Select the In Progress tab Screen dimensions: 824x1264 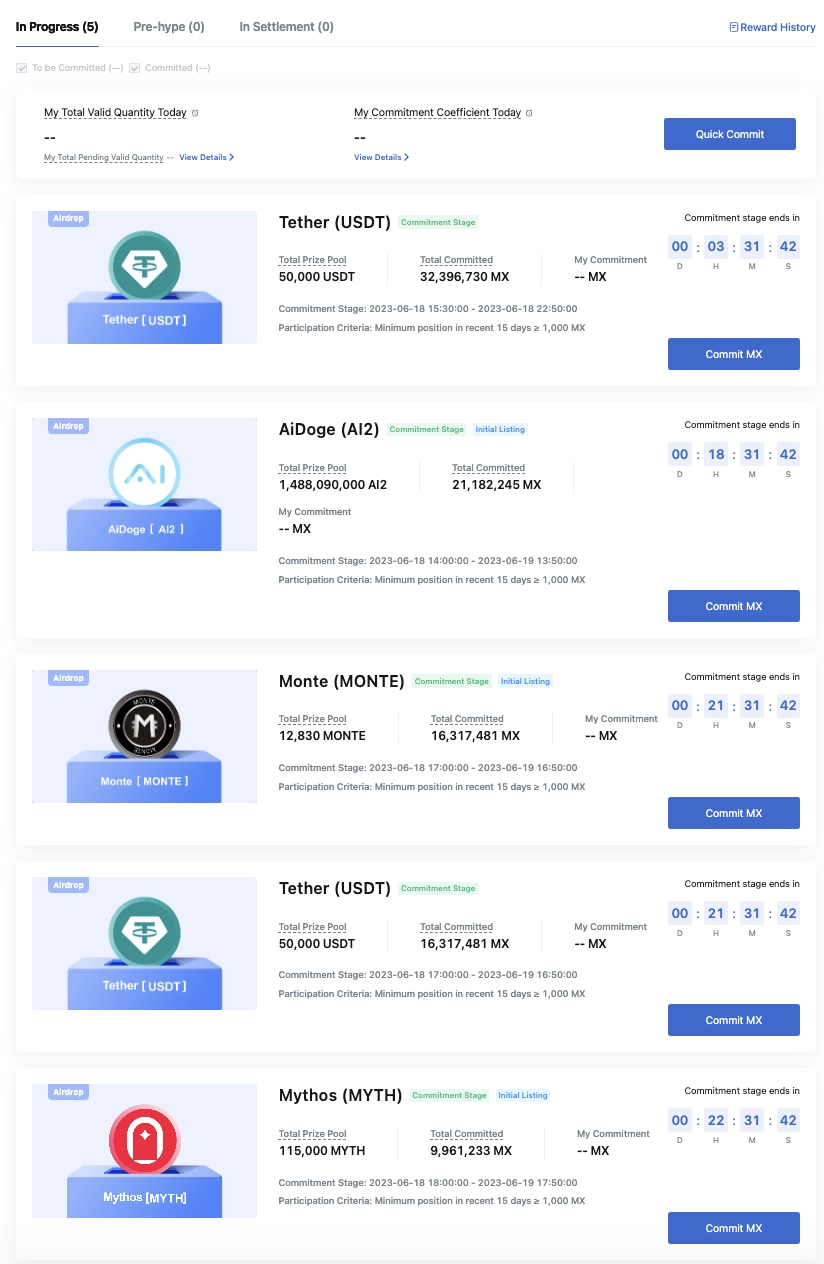57,27
